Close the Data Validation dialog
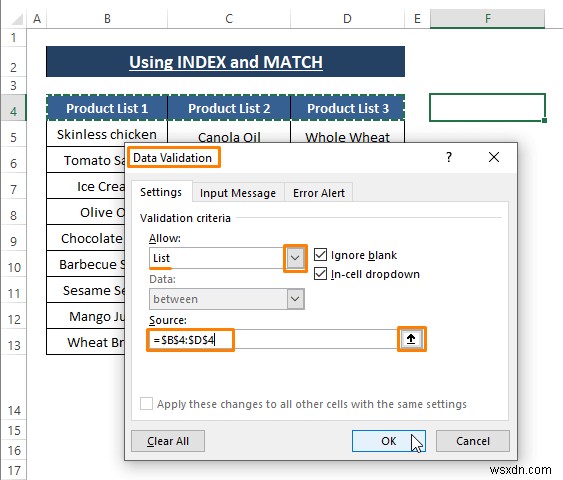This screenshot has width=563, height=480. coord(494,157)
